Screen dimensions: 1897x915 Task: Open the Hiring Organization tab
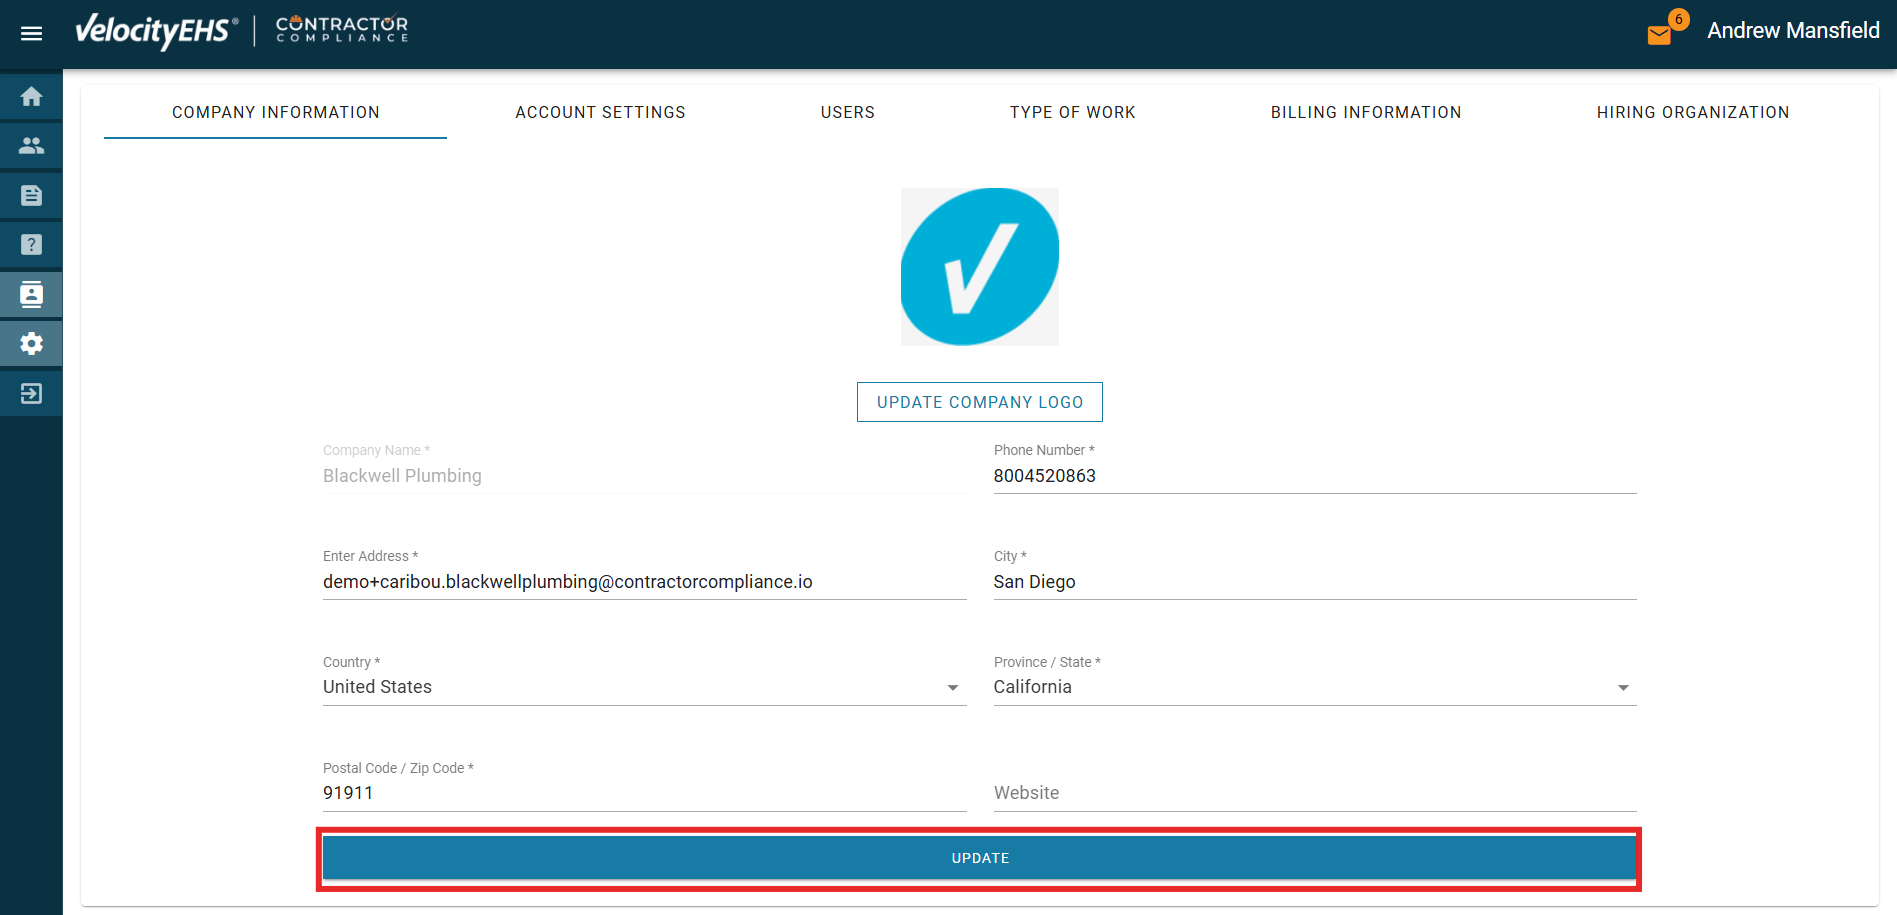1692,112
